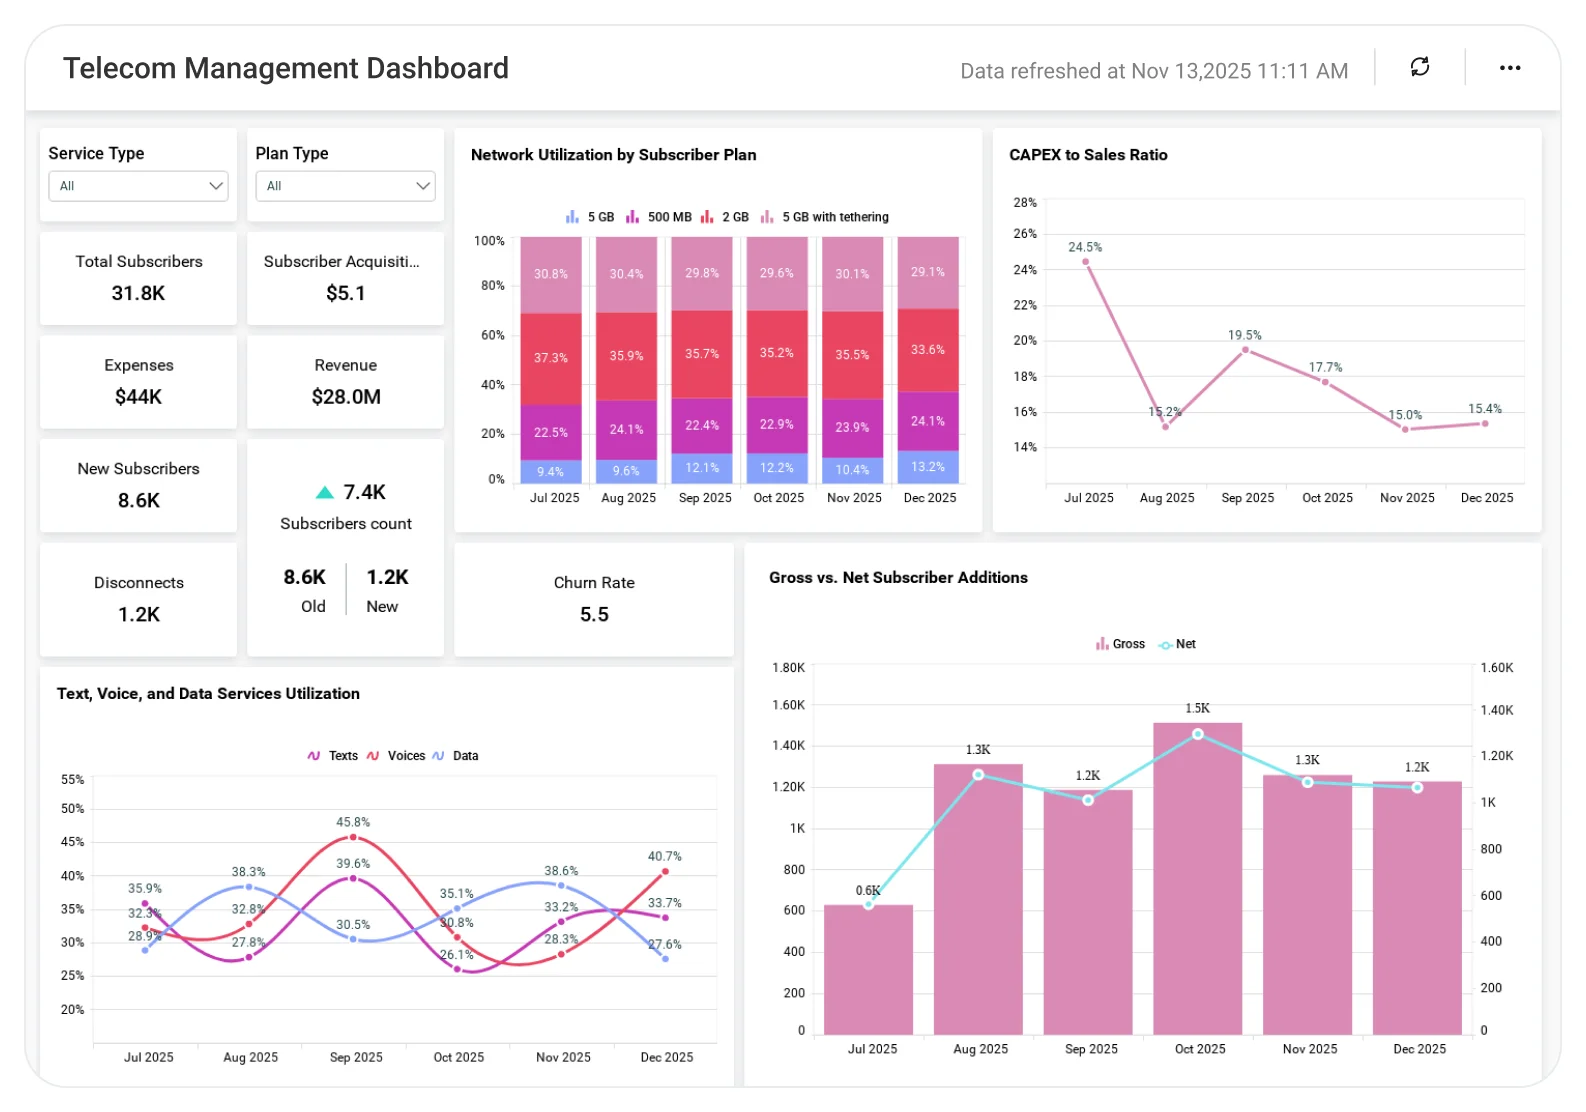Select the Revenue $28.0M card
The image size is (1586, 1112).
pos(345,382)
